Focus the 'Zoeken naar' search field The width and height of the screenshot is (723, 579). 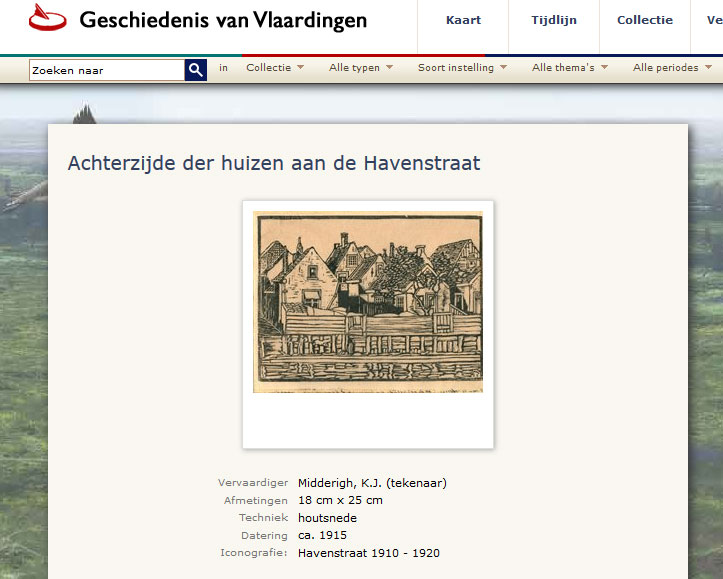[x=106, y=70]
